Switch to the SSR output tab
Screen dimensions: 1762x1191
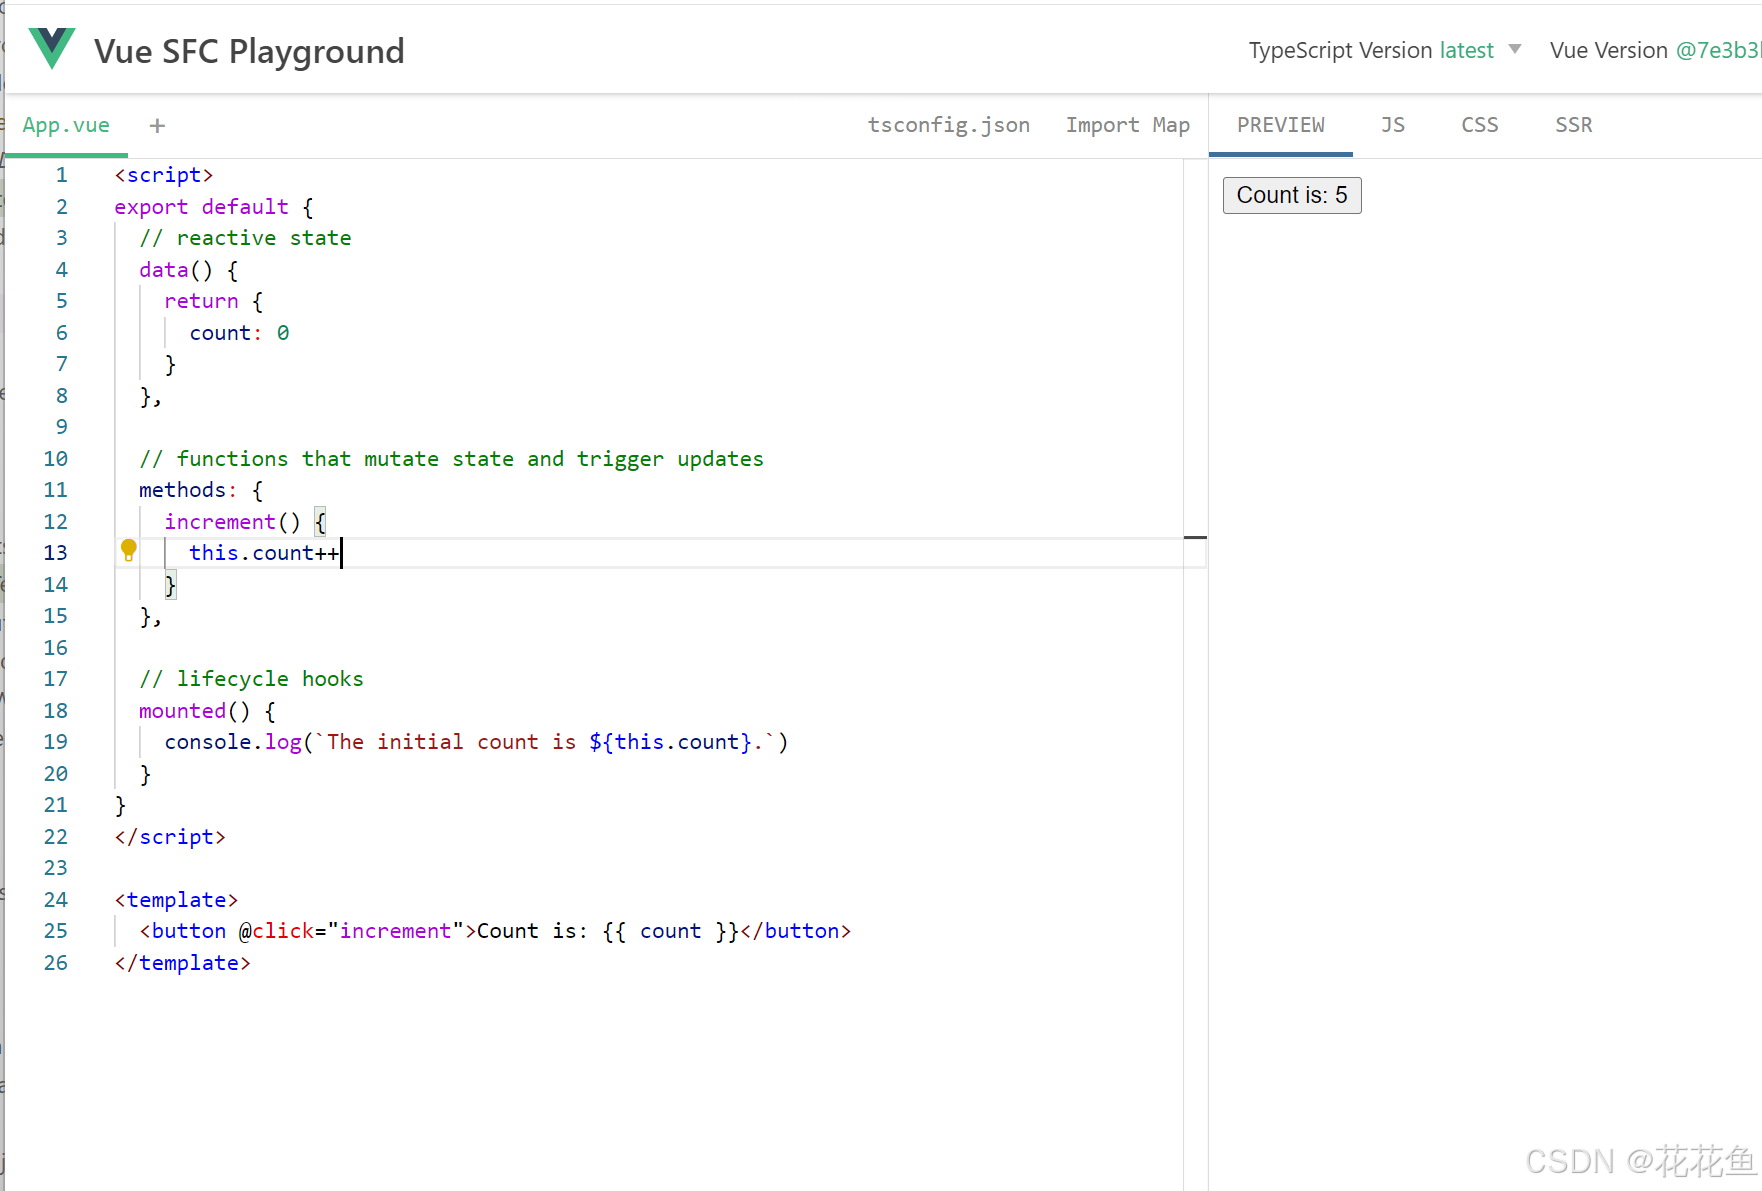[x=1573, y=125]
